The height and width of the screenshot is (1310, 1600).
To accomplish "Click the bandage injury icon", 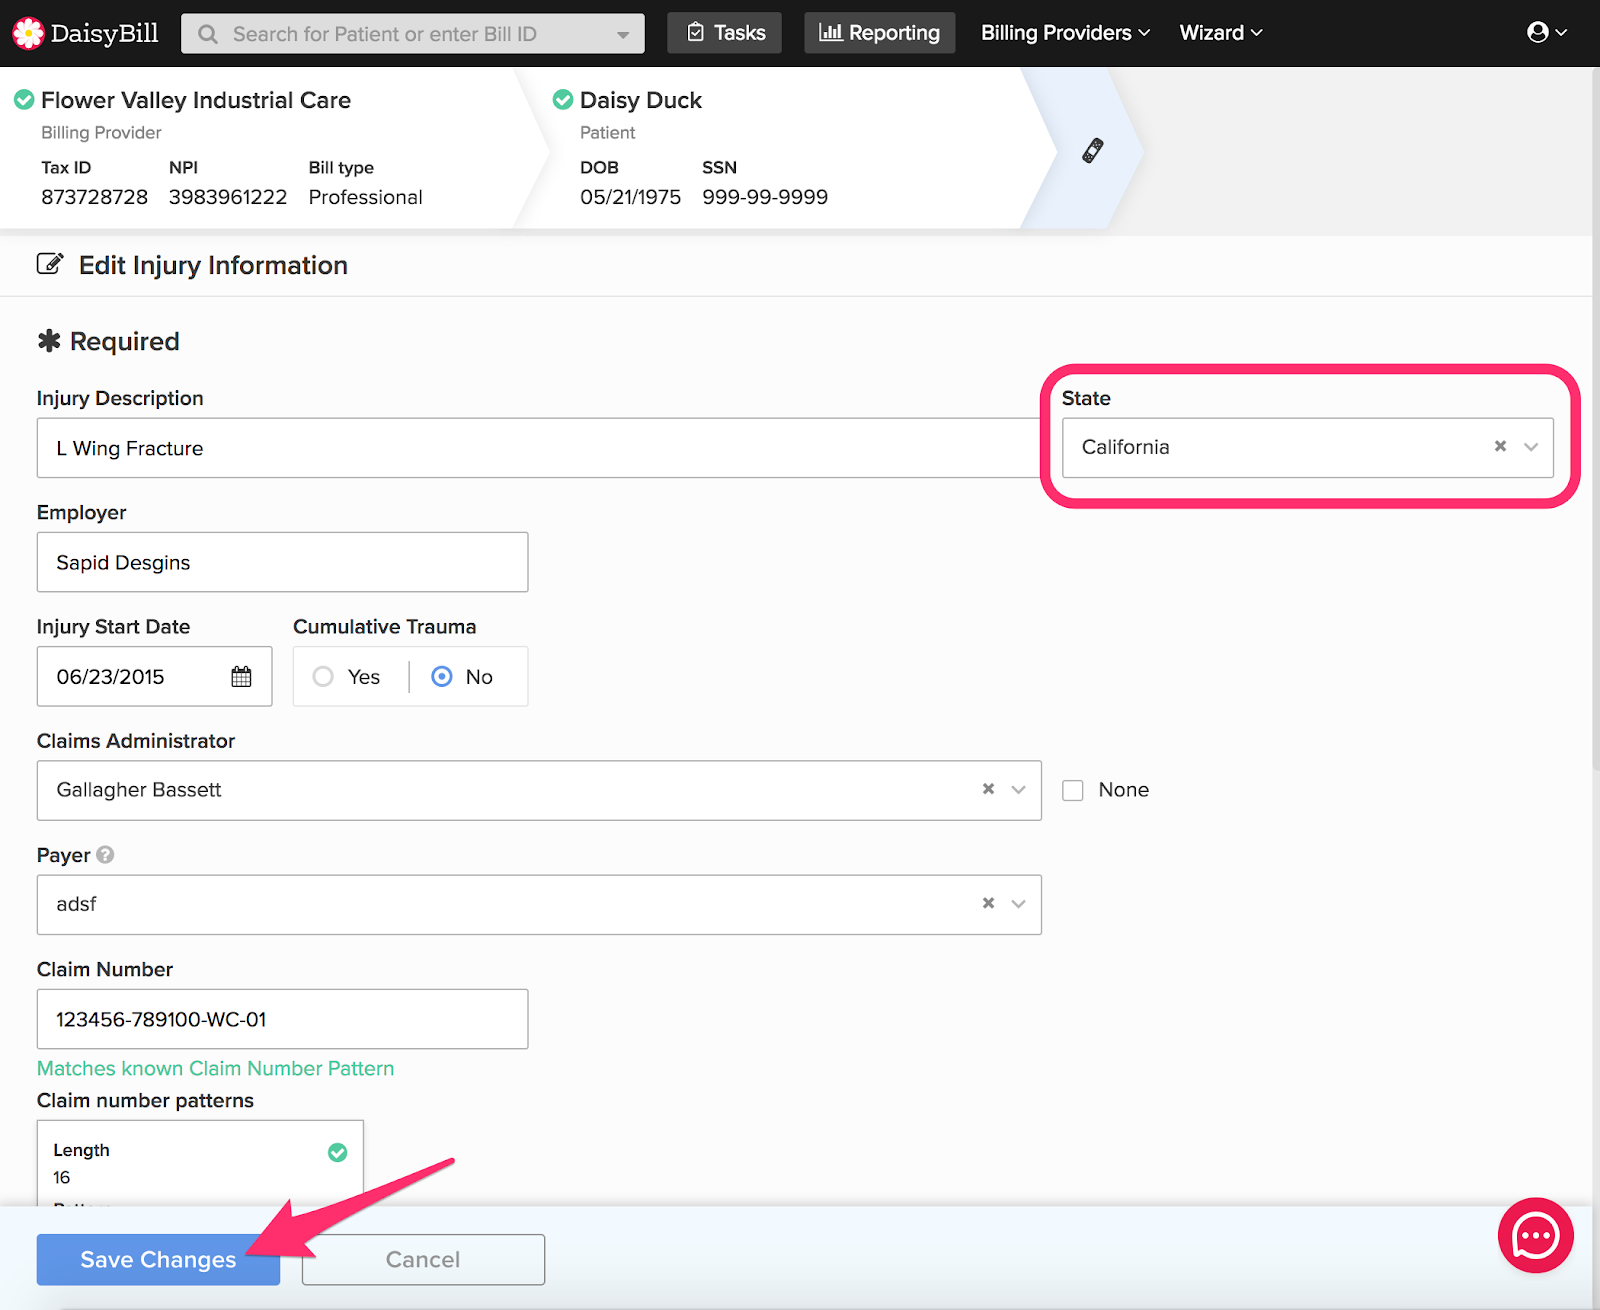I will (x=1093, y=150).
